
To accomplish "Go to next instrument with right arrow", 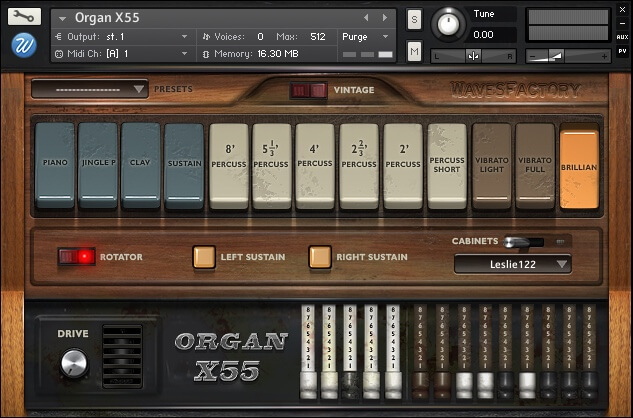I will click(x=382, y=18).
